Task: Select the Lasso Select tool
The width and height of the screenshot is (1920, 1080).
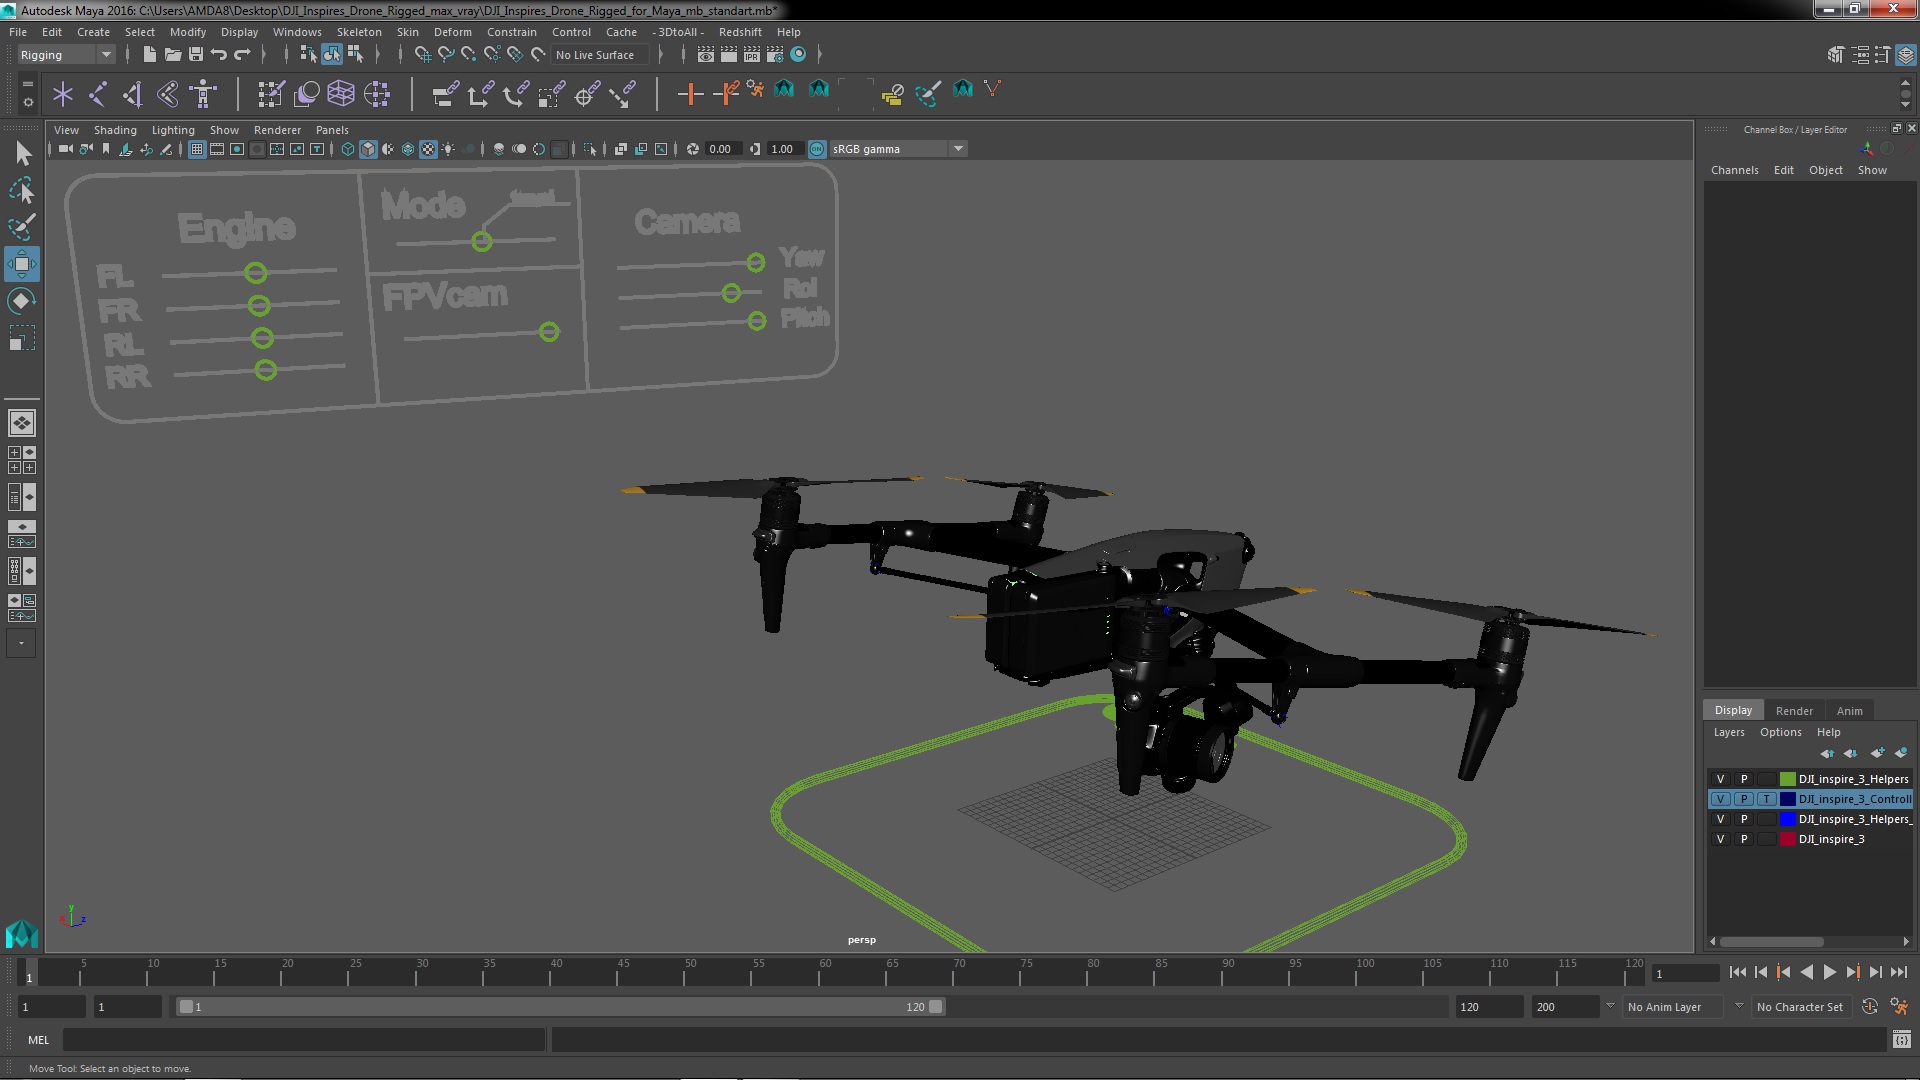Action: (x=22, y=190)
